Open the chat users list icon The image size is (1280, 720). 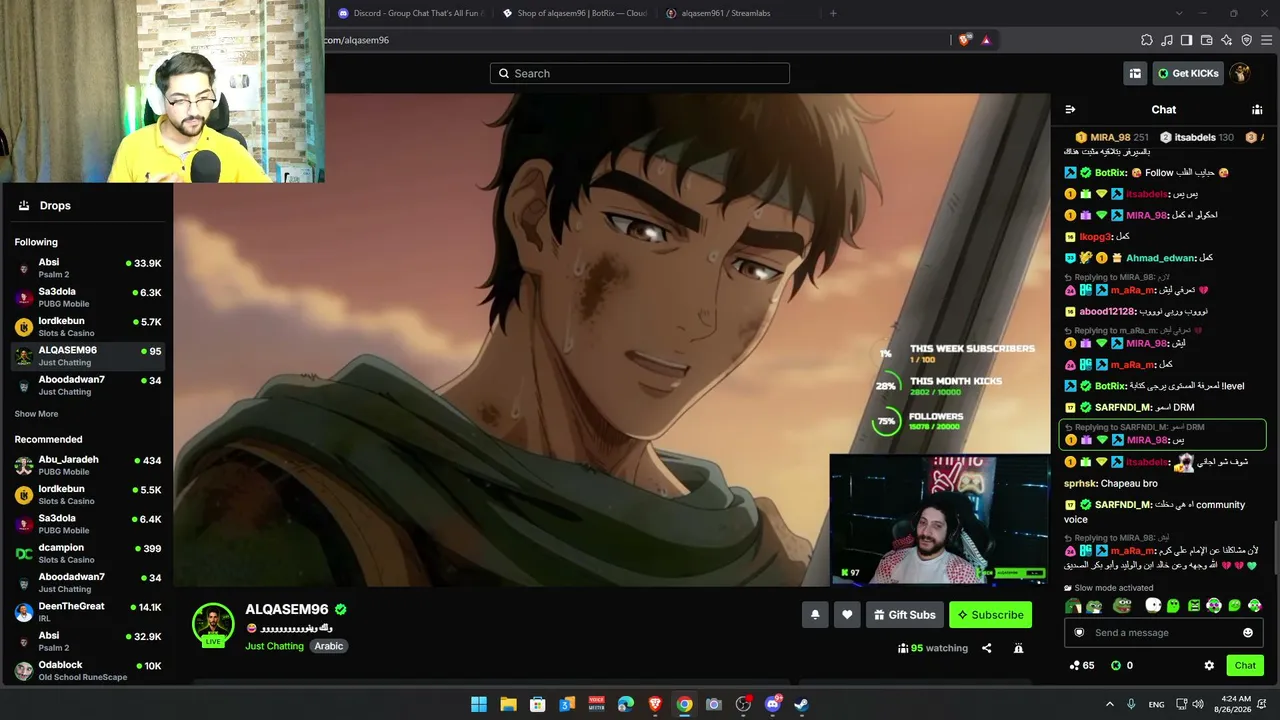click(1257, 109)
